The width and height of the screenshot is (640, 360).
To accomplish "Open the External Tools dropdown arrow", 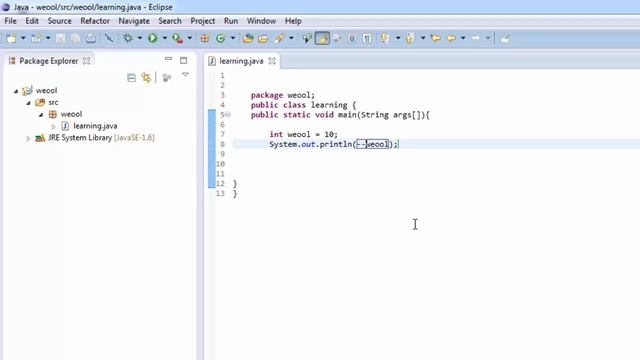I will (x=189, y=38).
